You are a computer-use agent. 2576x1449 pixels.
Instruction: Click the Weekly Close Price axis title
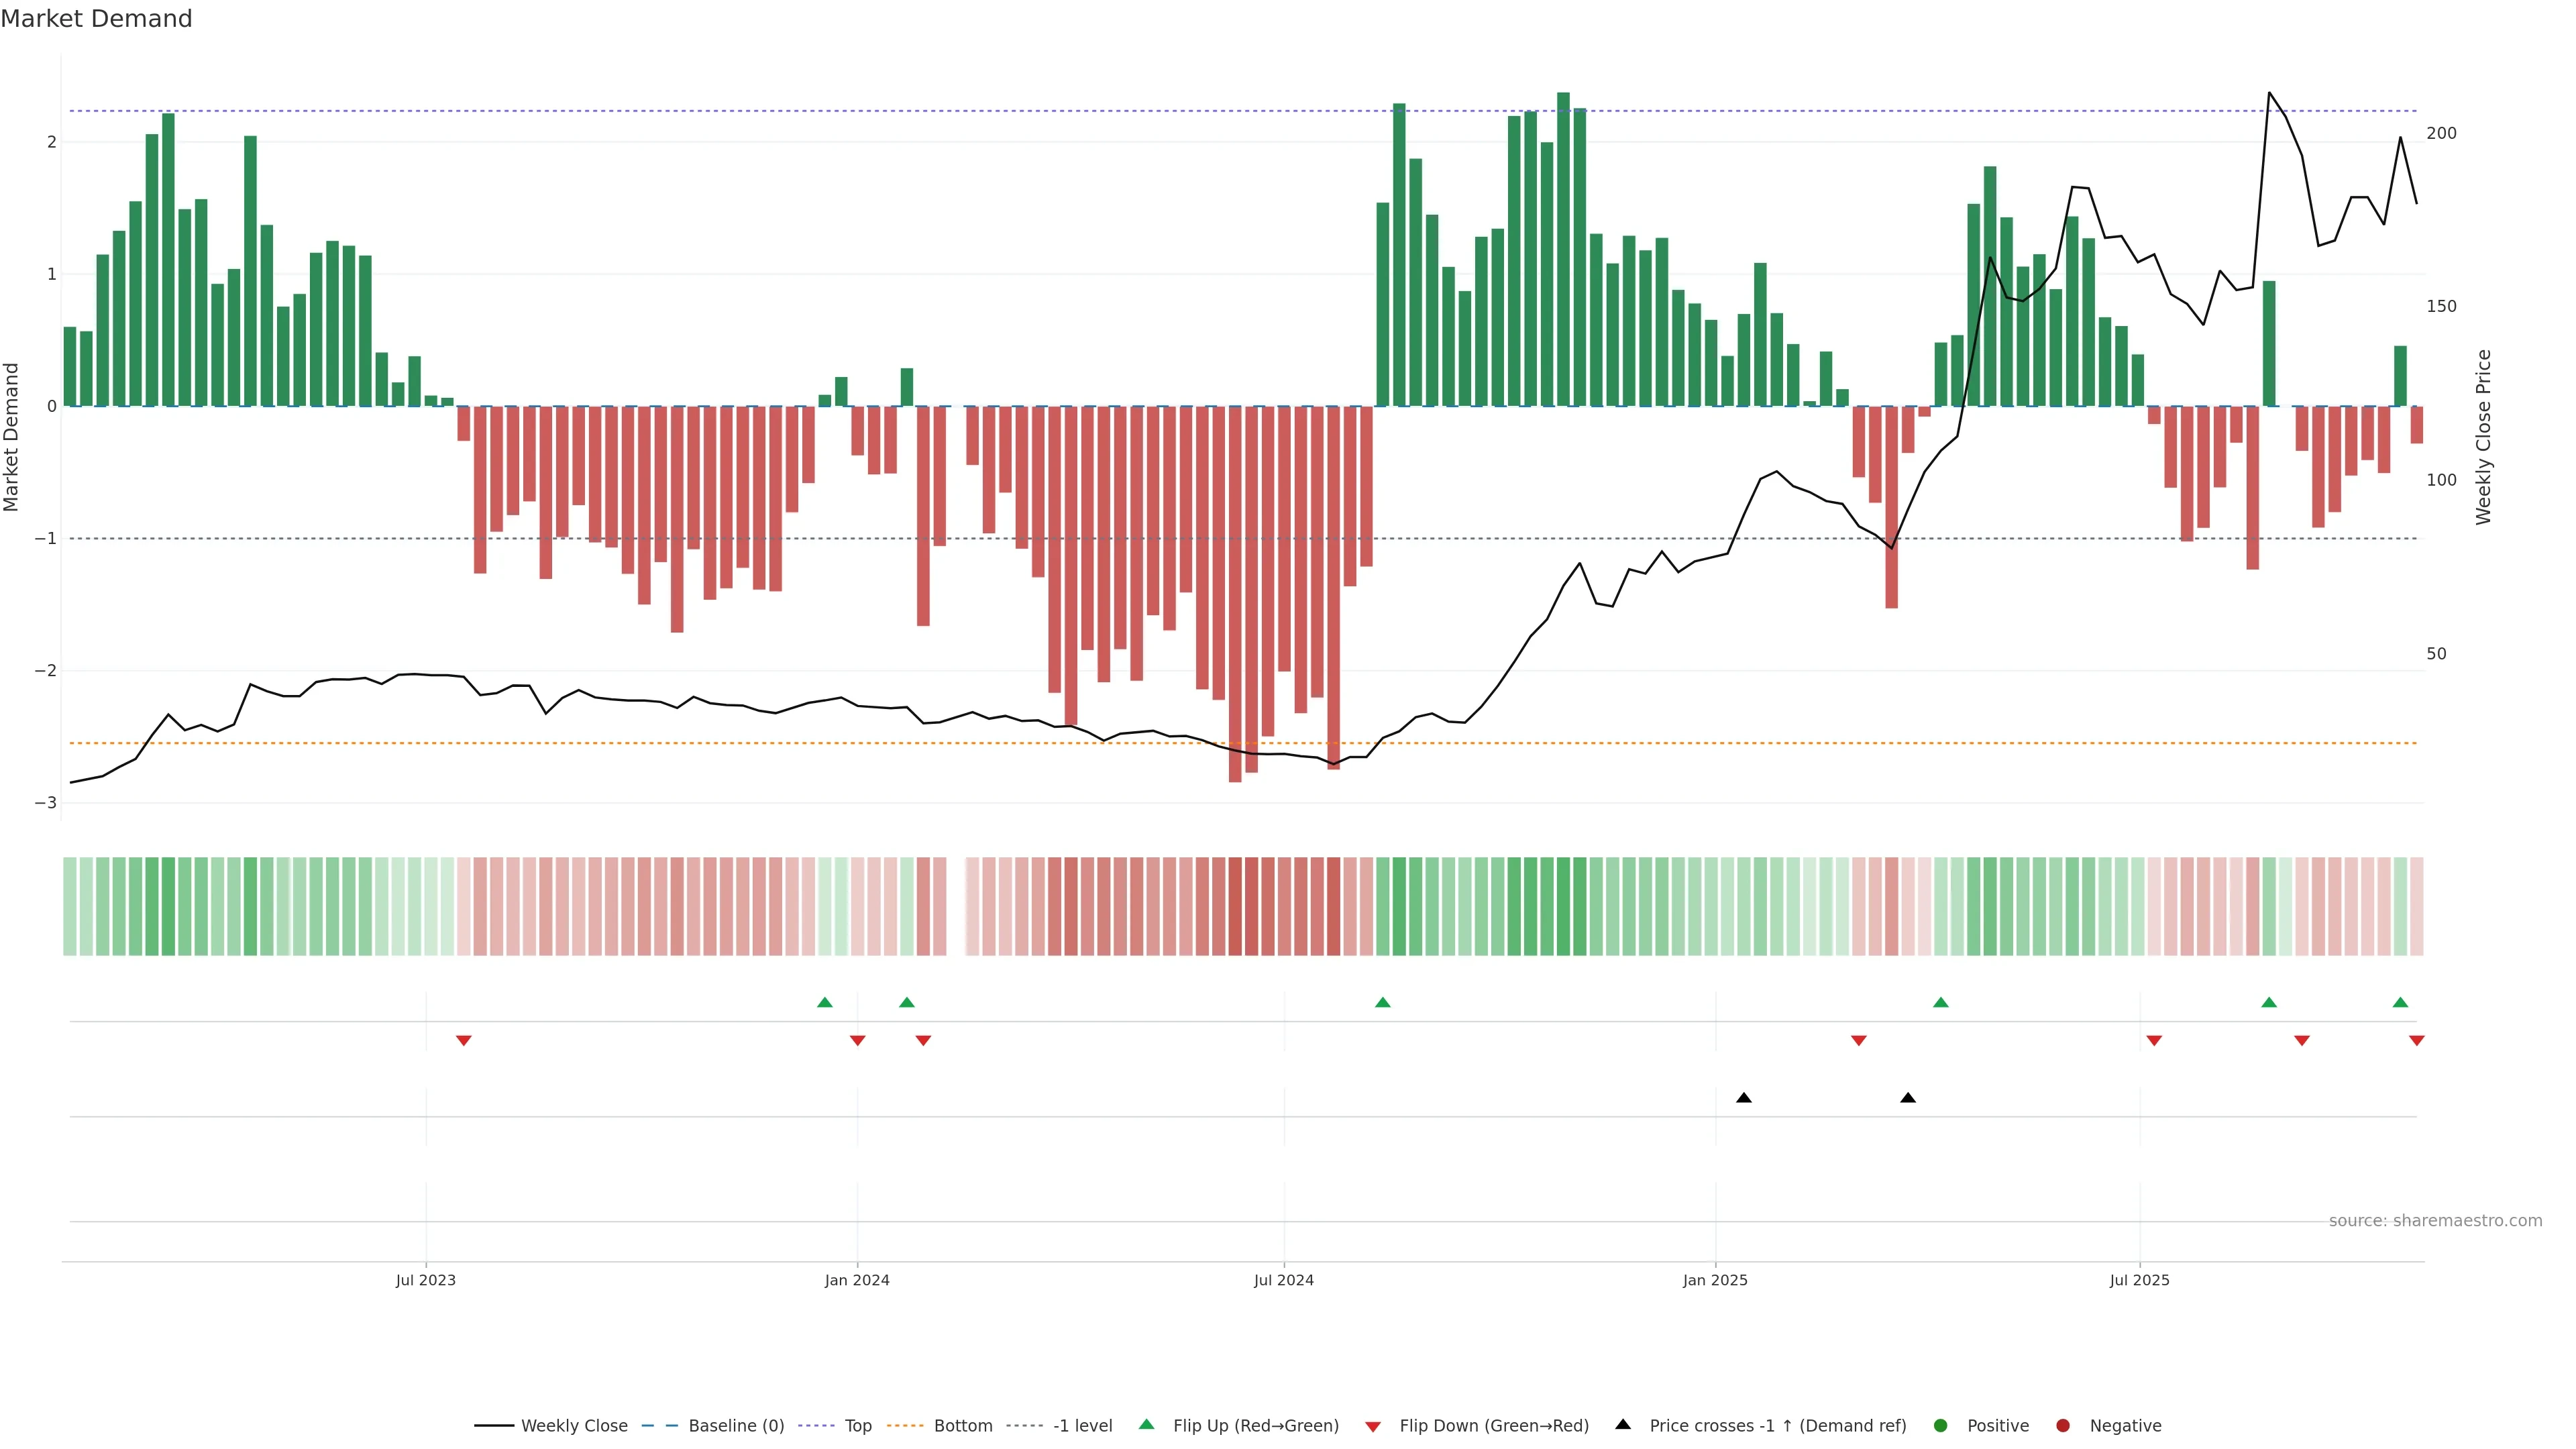[x=2484, y=437]
